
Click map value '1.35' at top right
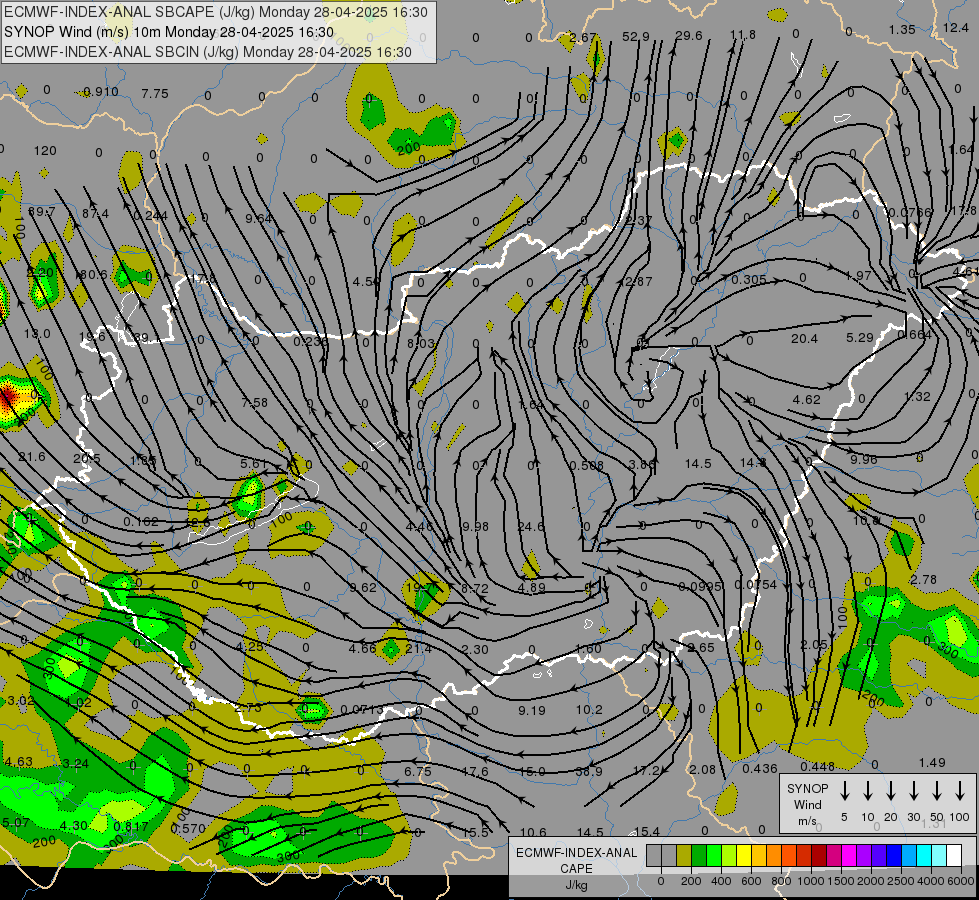click(902, 29)
